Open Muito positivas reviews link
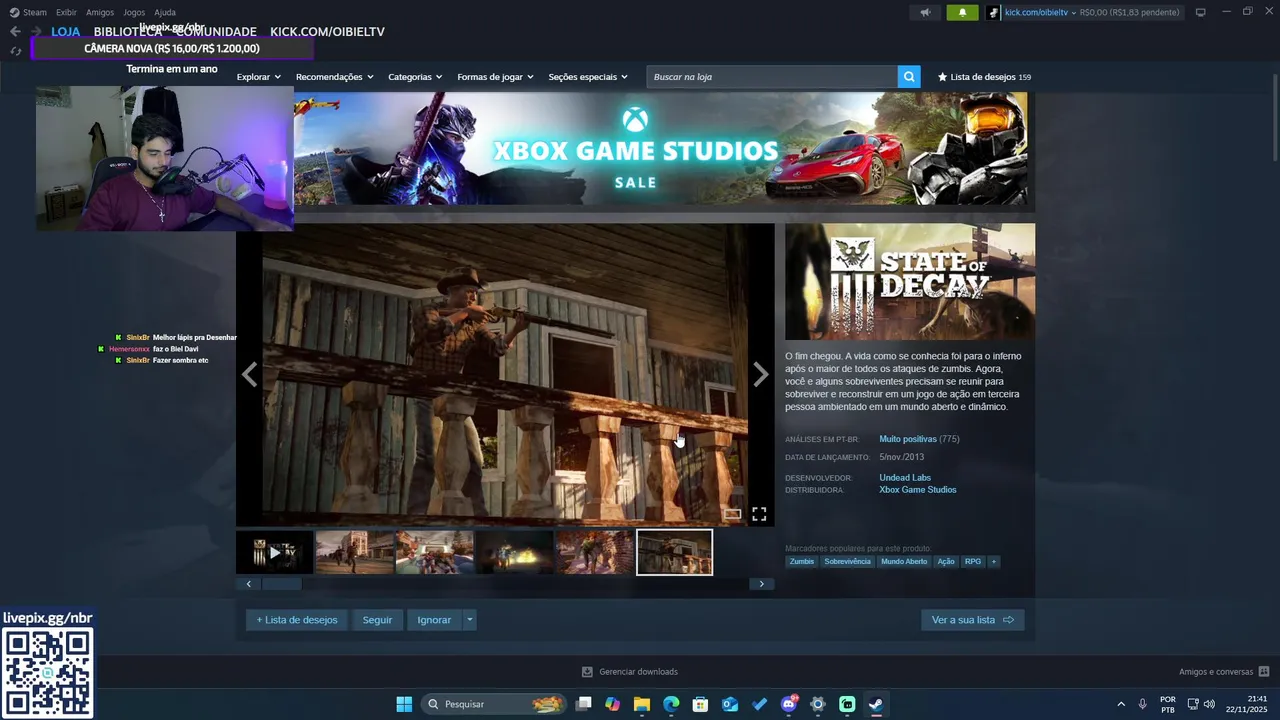 [908, 439]
